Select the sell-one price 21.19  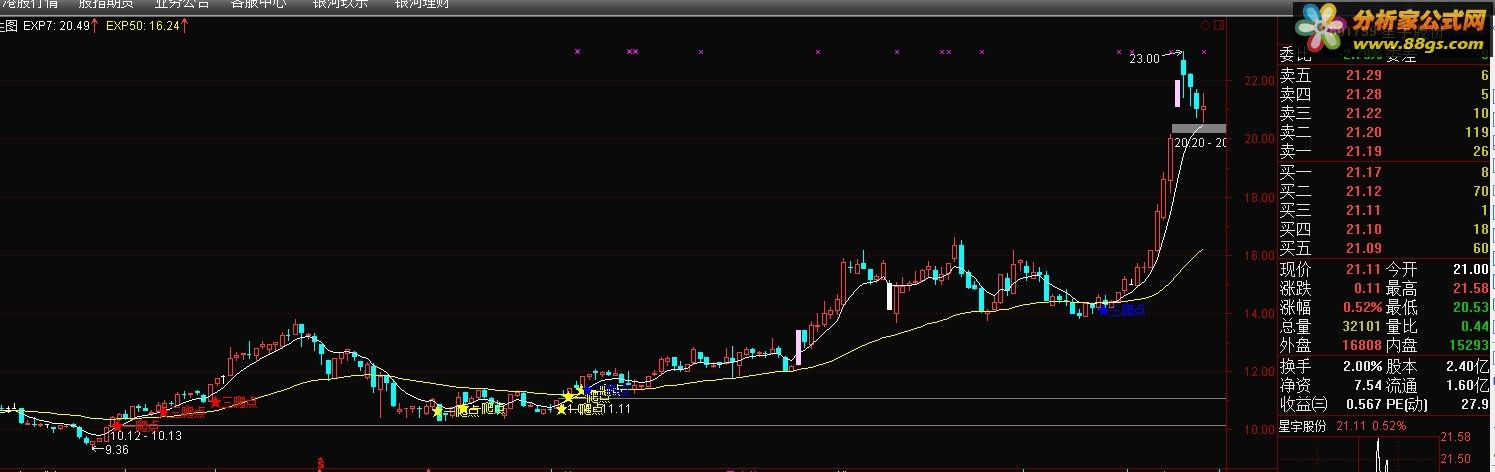pos(1364,151)
